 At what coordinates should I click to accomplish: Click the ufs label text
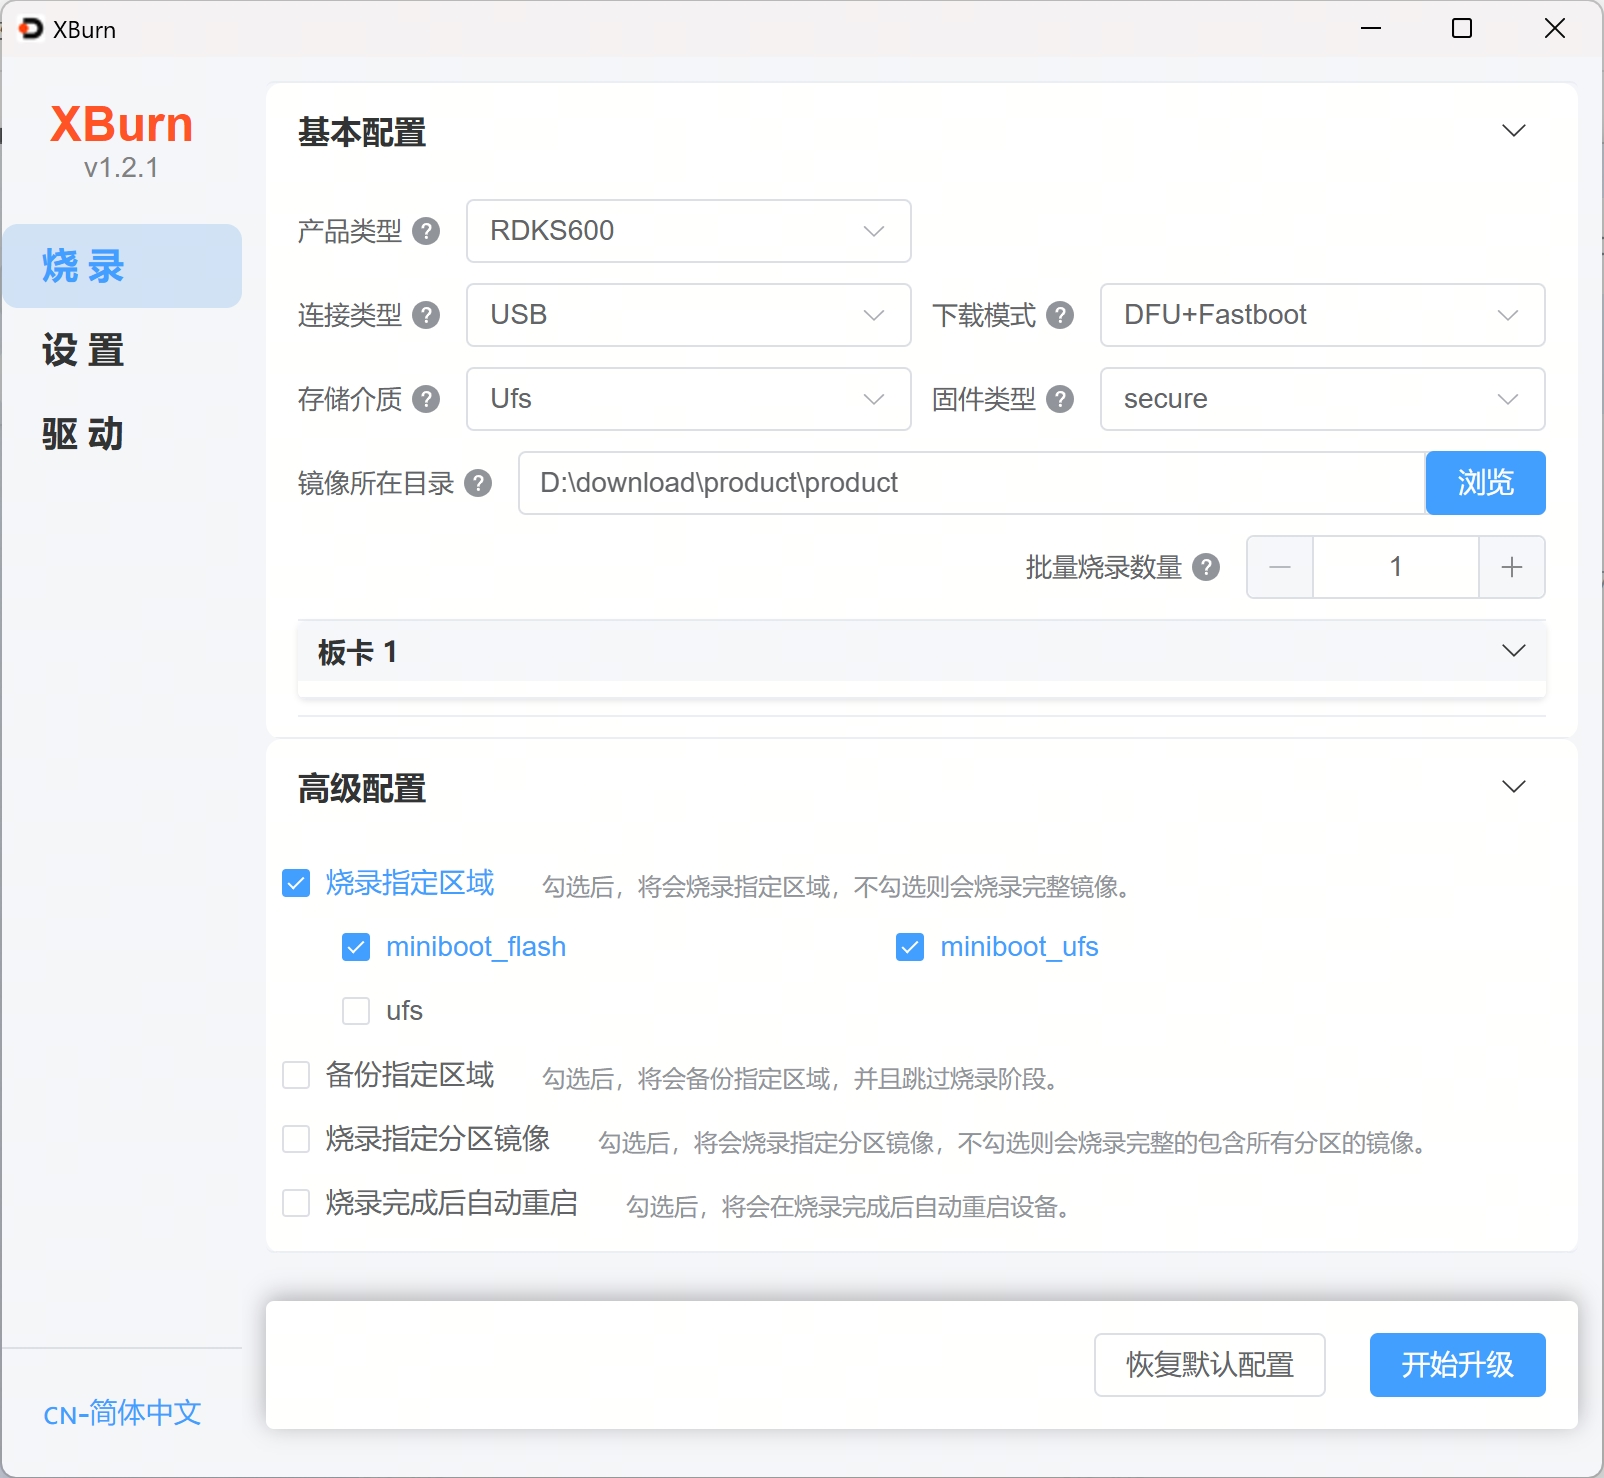[x=404, y=1011]
